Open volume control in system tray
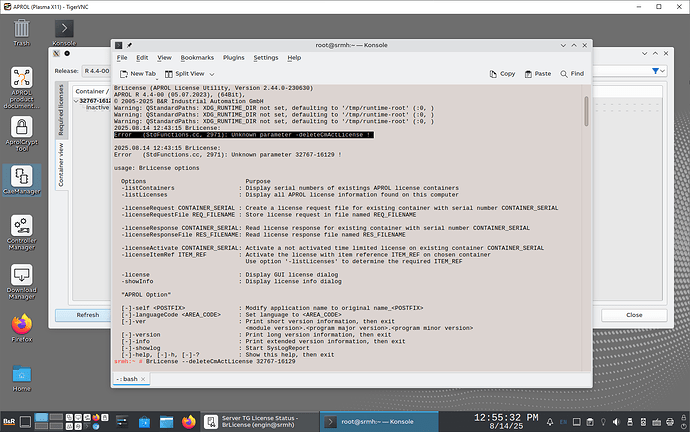The image size is (690, 432). pyautogui.click(x=616, y=422)
